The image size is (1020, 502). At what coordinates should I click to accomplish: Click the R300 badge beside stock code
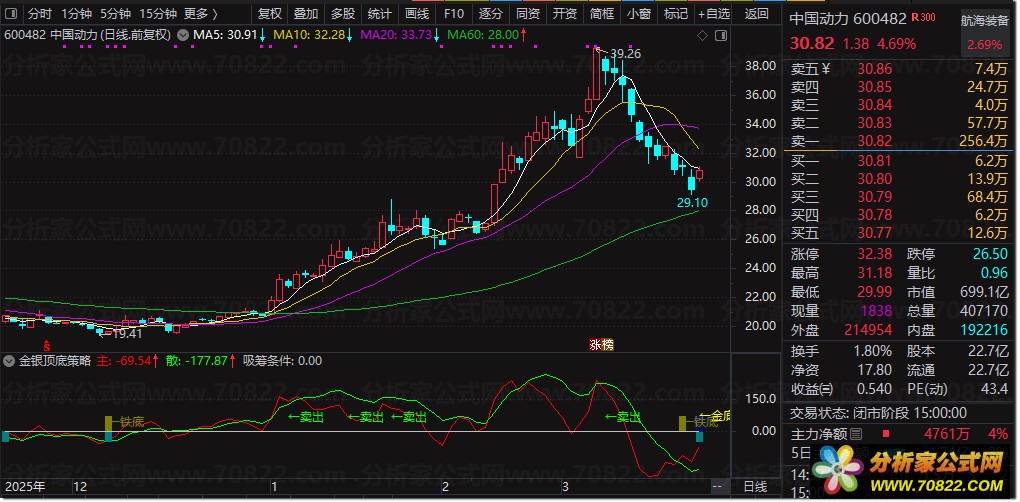(x=924, y=18)
